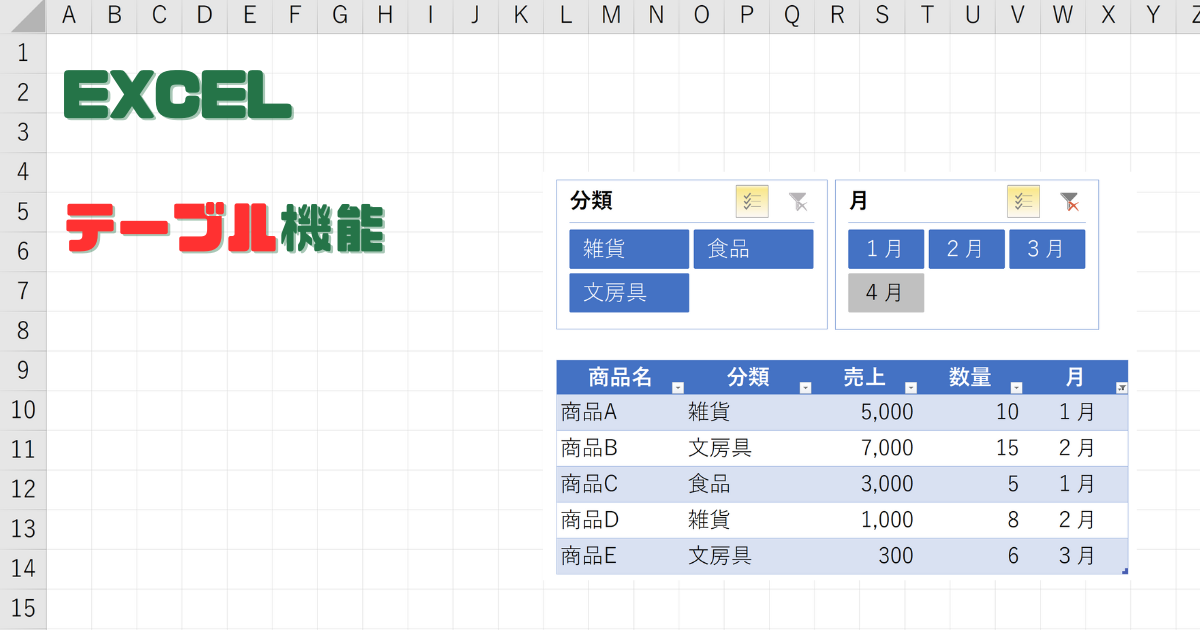
Task: Toggle the 3月 slicer button
Action: [x=1046, y=249]
